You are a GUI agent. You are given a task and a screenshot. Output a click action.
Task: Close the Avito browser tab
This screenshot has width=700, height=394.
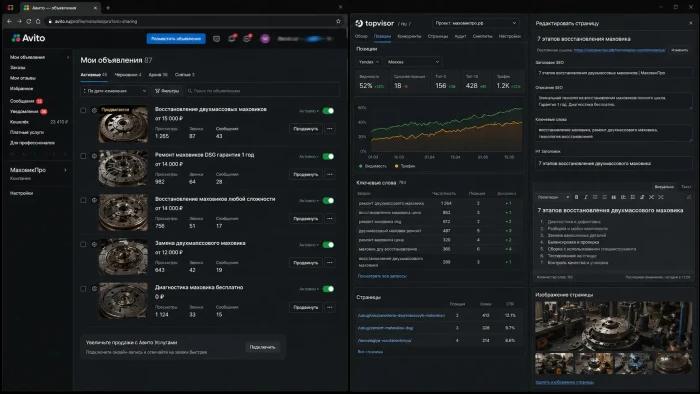pyautogui.click(x=95, y=8)
